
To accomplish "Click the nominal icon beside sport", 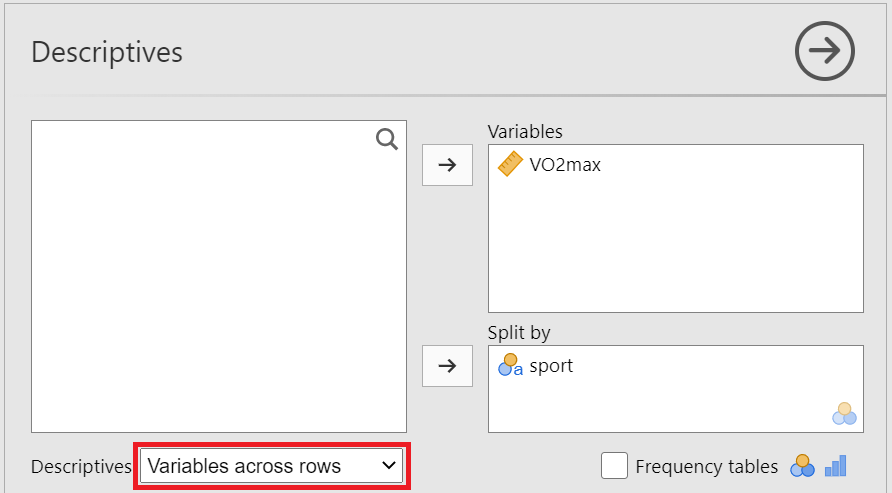I will click(510, 366).
